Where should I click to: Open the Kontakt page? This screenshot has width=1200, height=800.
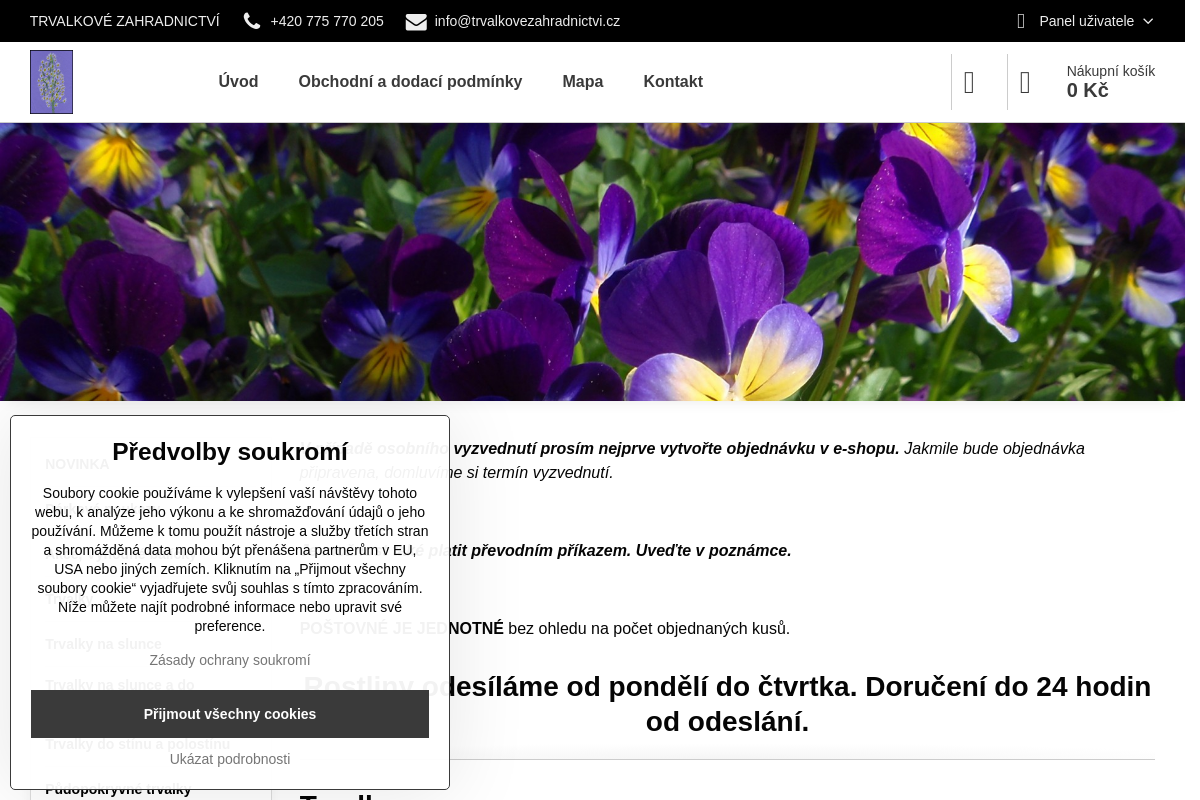click(x=673, y=82)
